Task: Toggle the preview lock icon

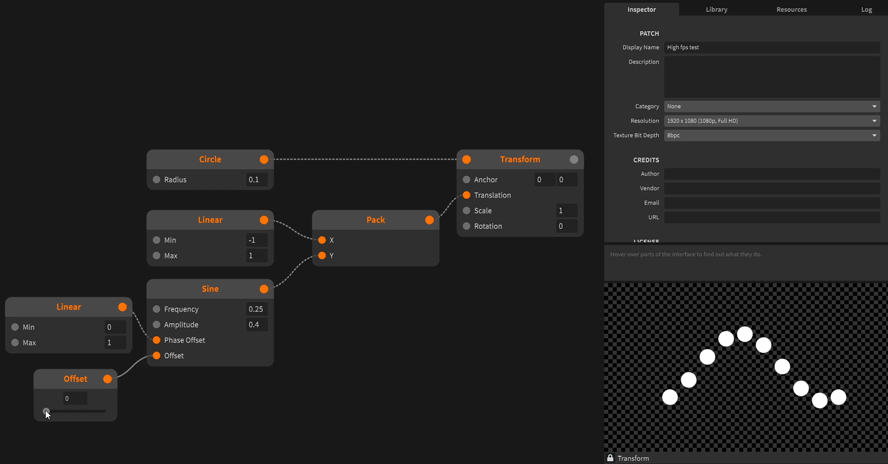Action: 610,458
